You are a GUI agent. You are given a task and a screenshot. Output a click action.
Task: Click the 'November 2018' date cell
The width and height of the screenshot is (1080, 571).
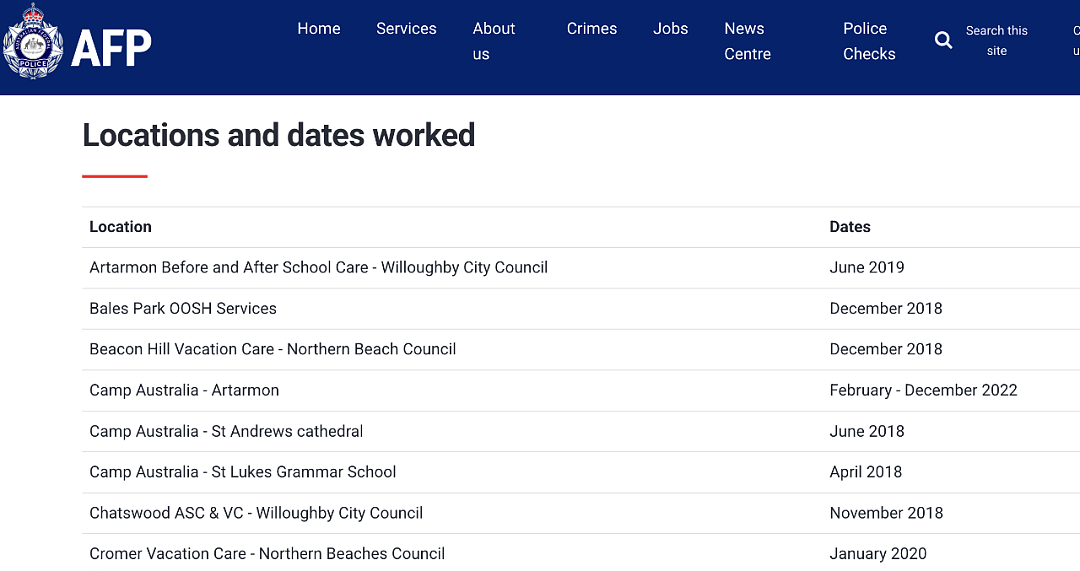click(x=886, y=513)
